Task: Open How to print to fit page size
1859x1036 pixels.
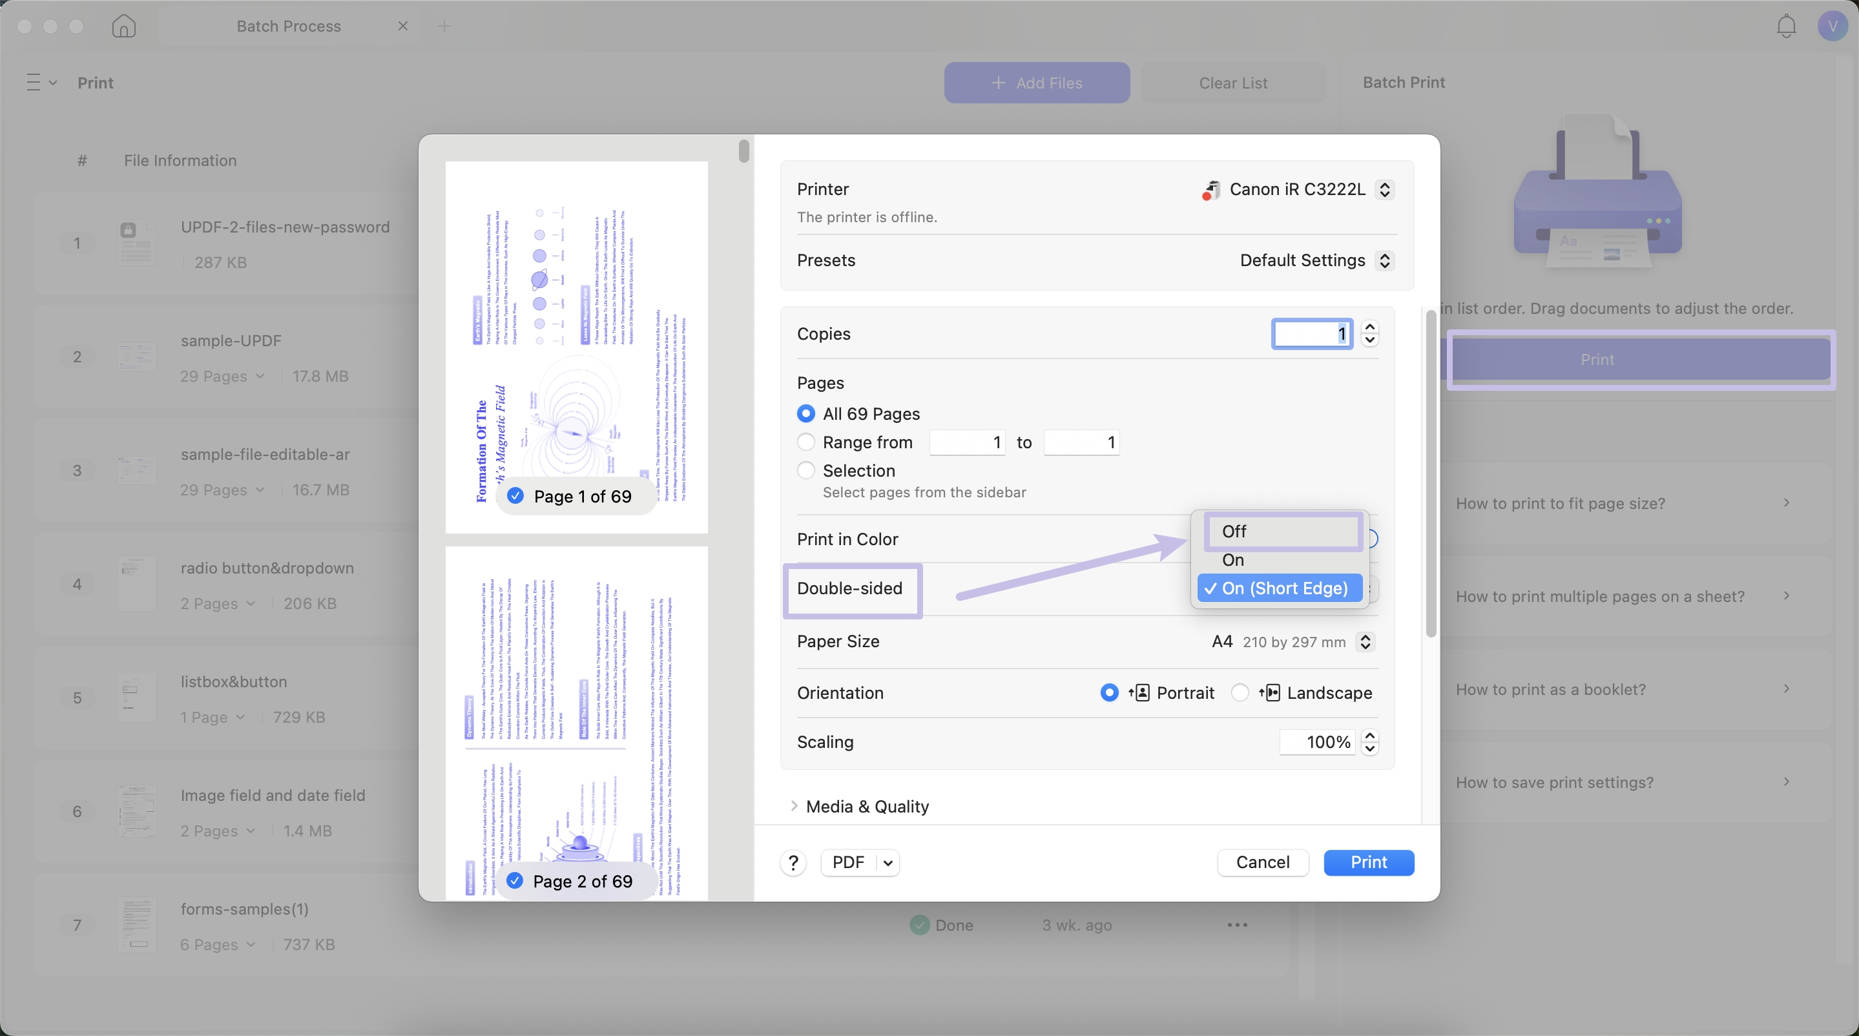Action: 1623,503
